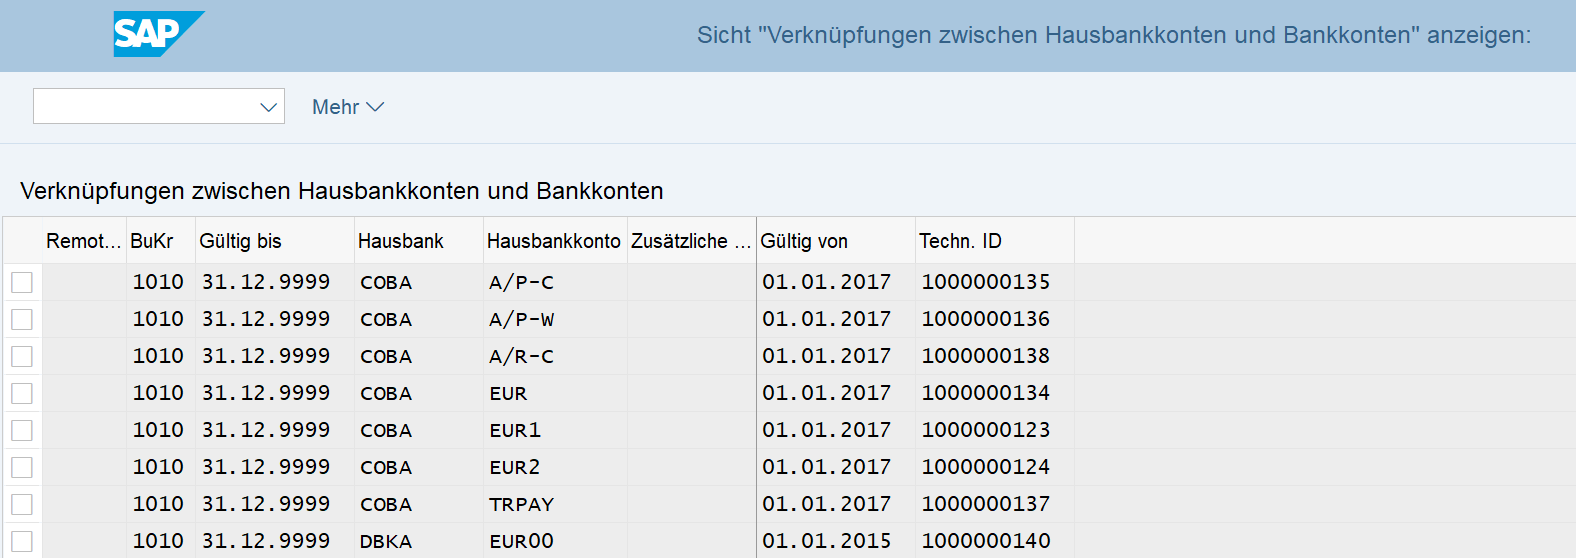
Task: Click the Techn. ID column header
Action: tap(960, 241)
